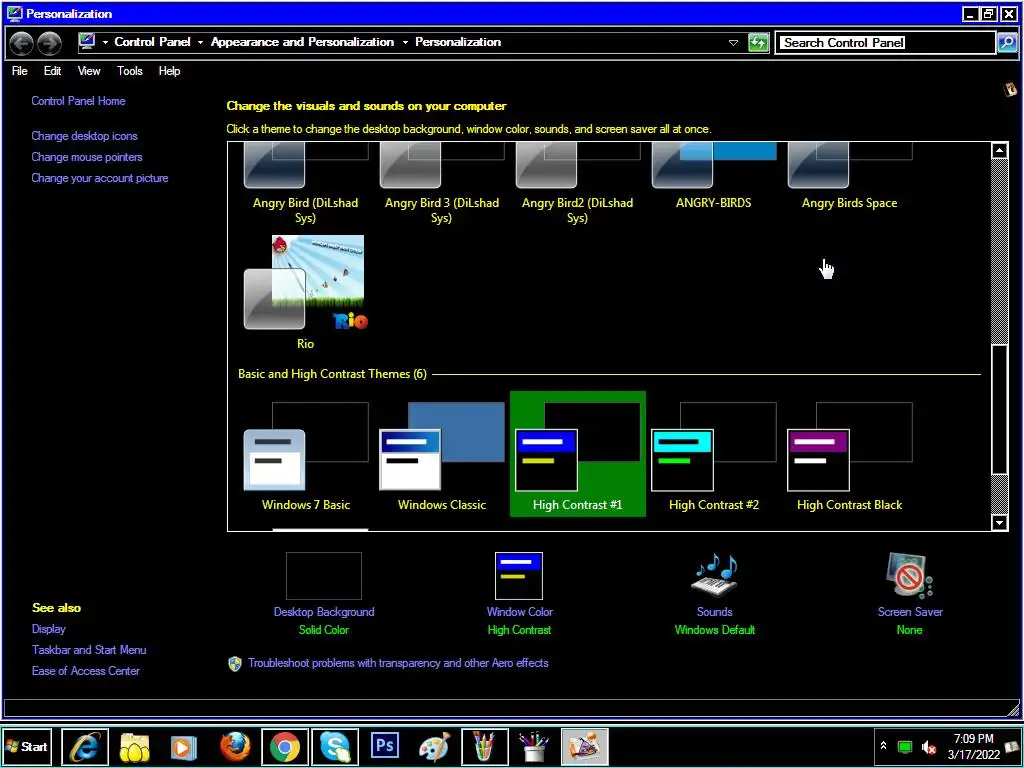
Task: Select the Rio theme
Action: point(306,293)
